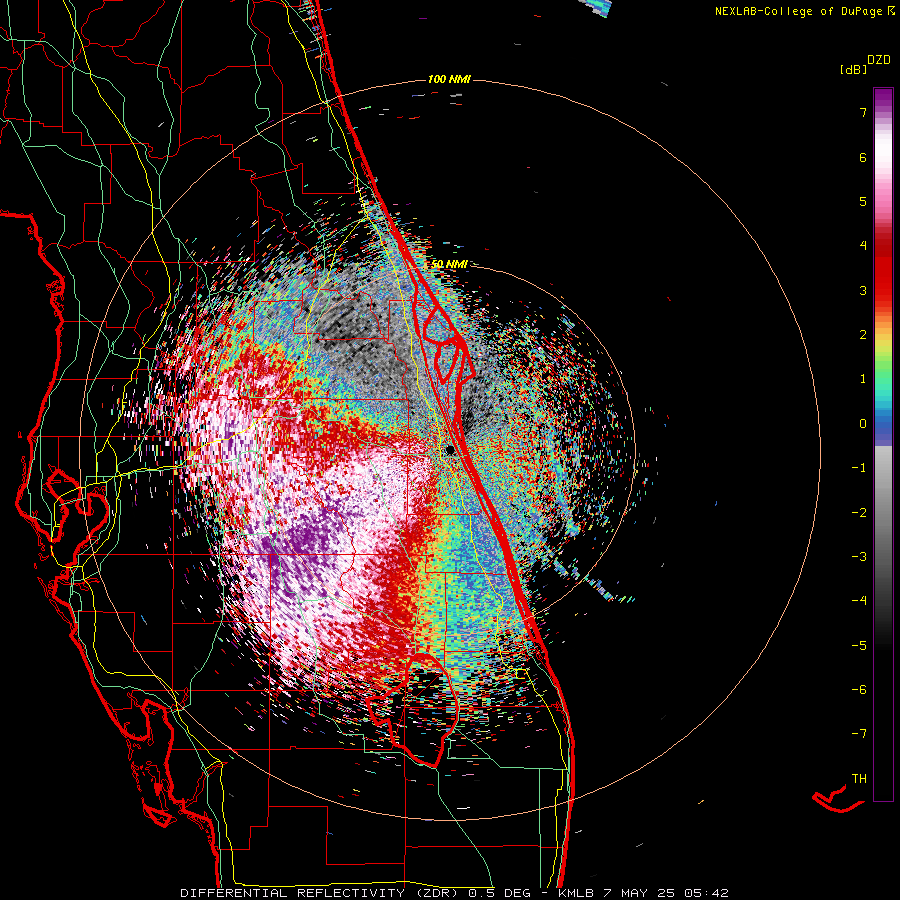Click the 4 value on color scale
900x900 pixels.
(x=863, y=246)
